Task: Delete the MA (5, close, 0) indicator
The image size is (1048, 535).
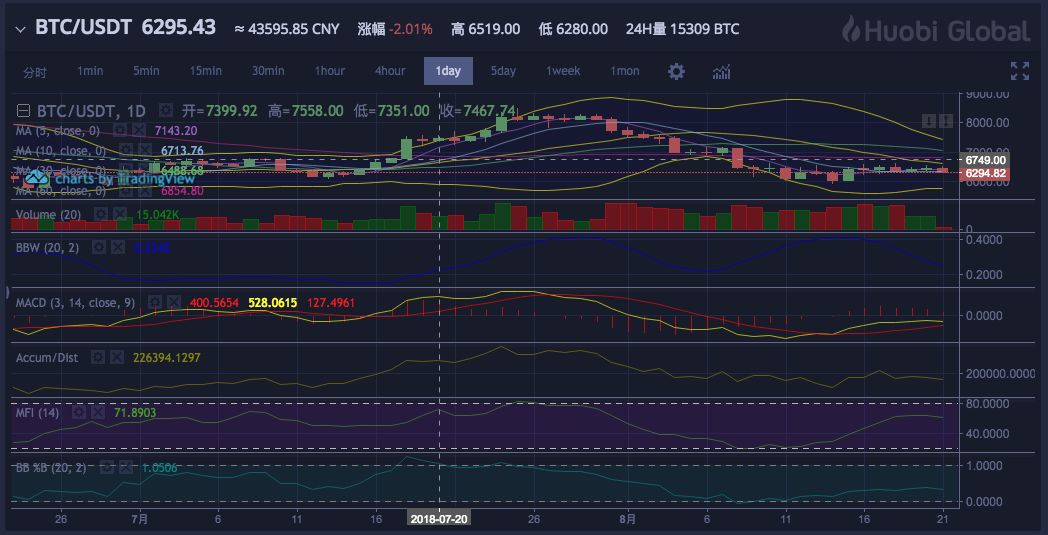Action: [x=137, y=130]
